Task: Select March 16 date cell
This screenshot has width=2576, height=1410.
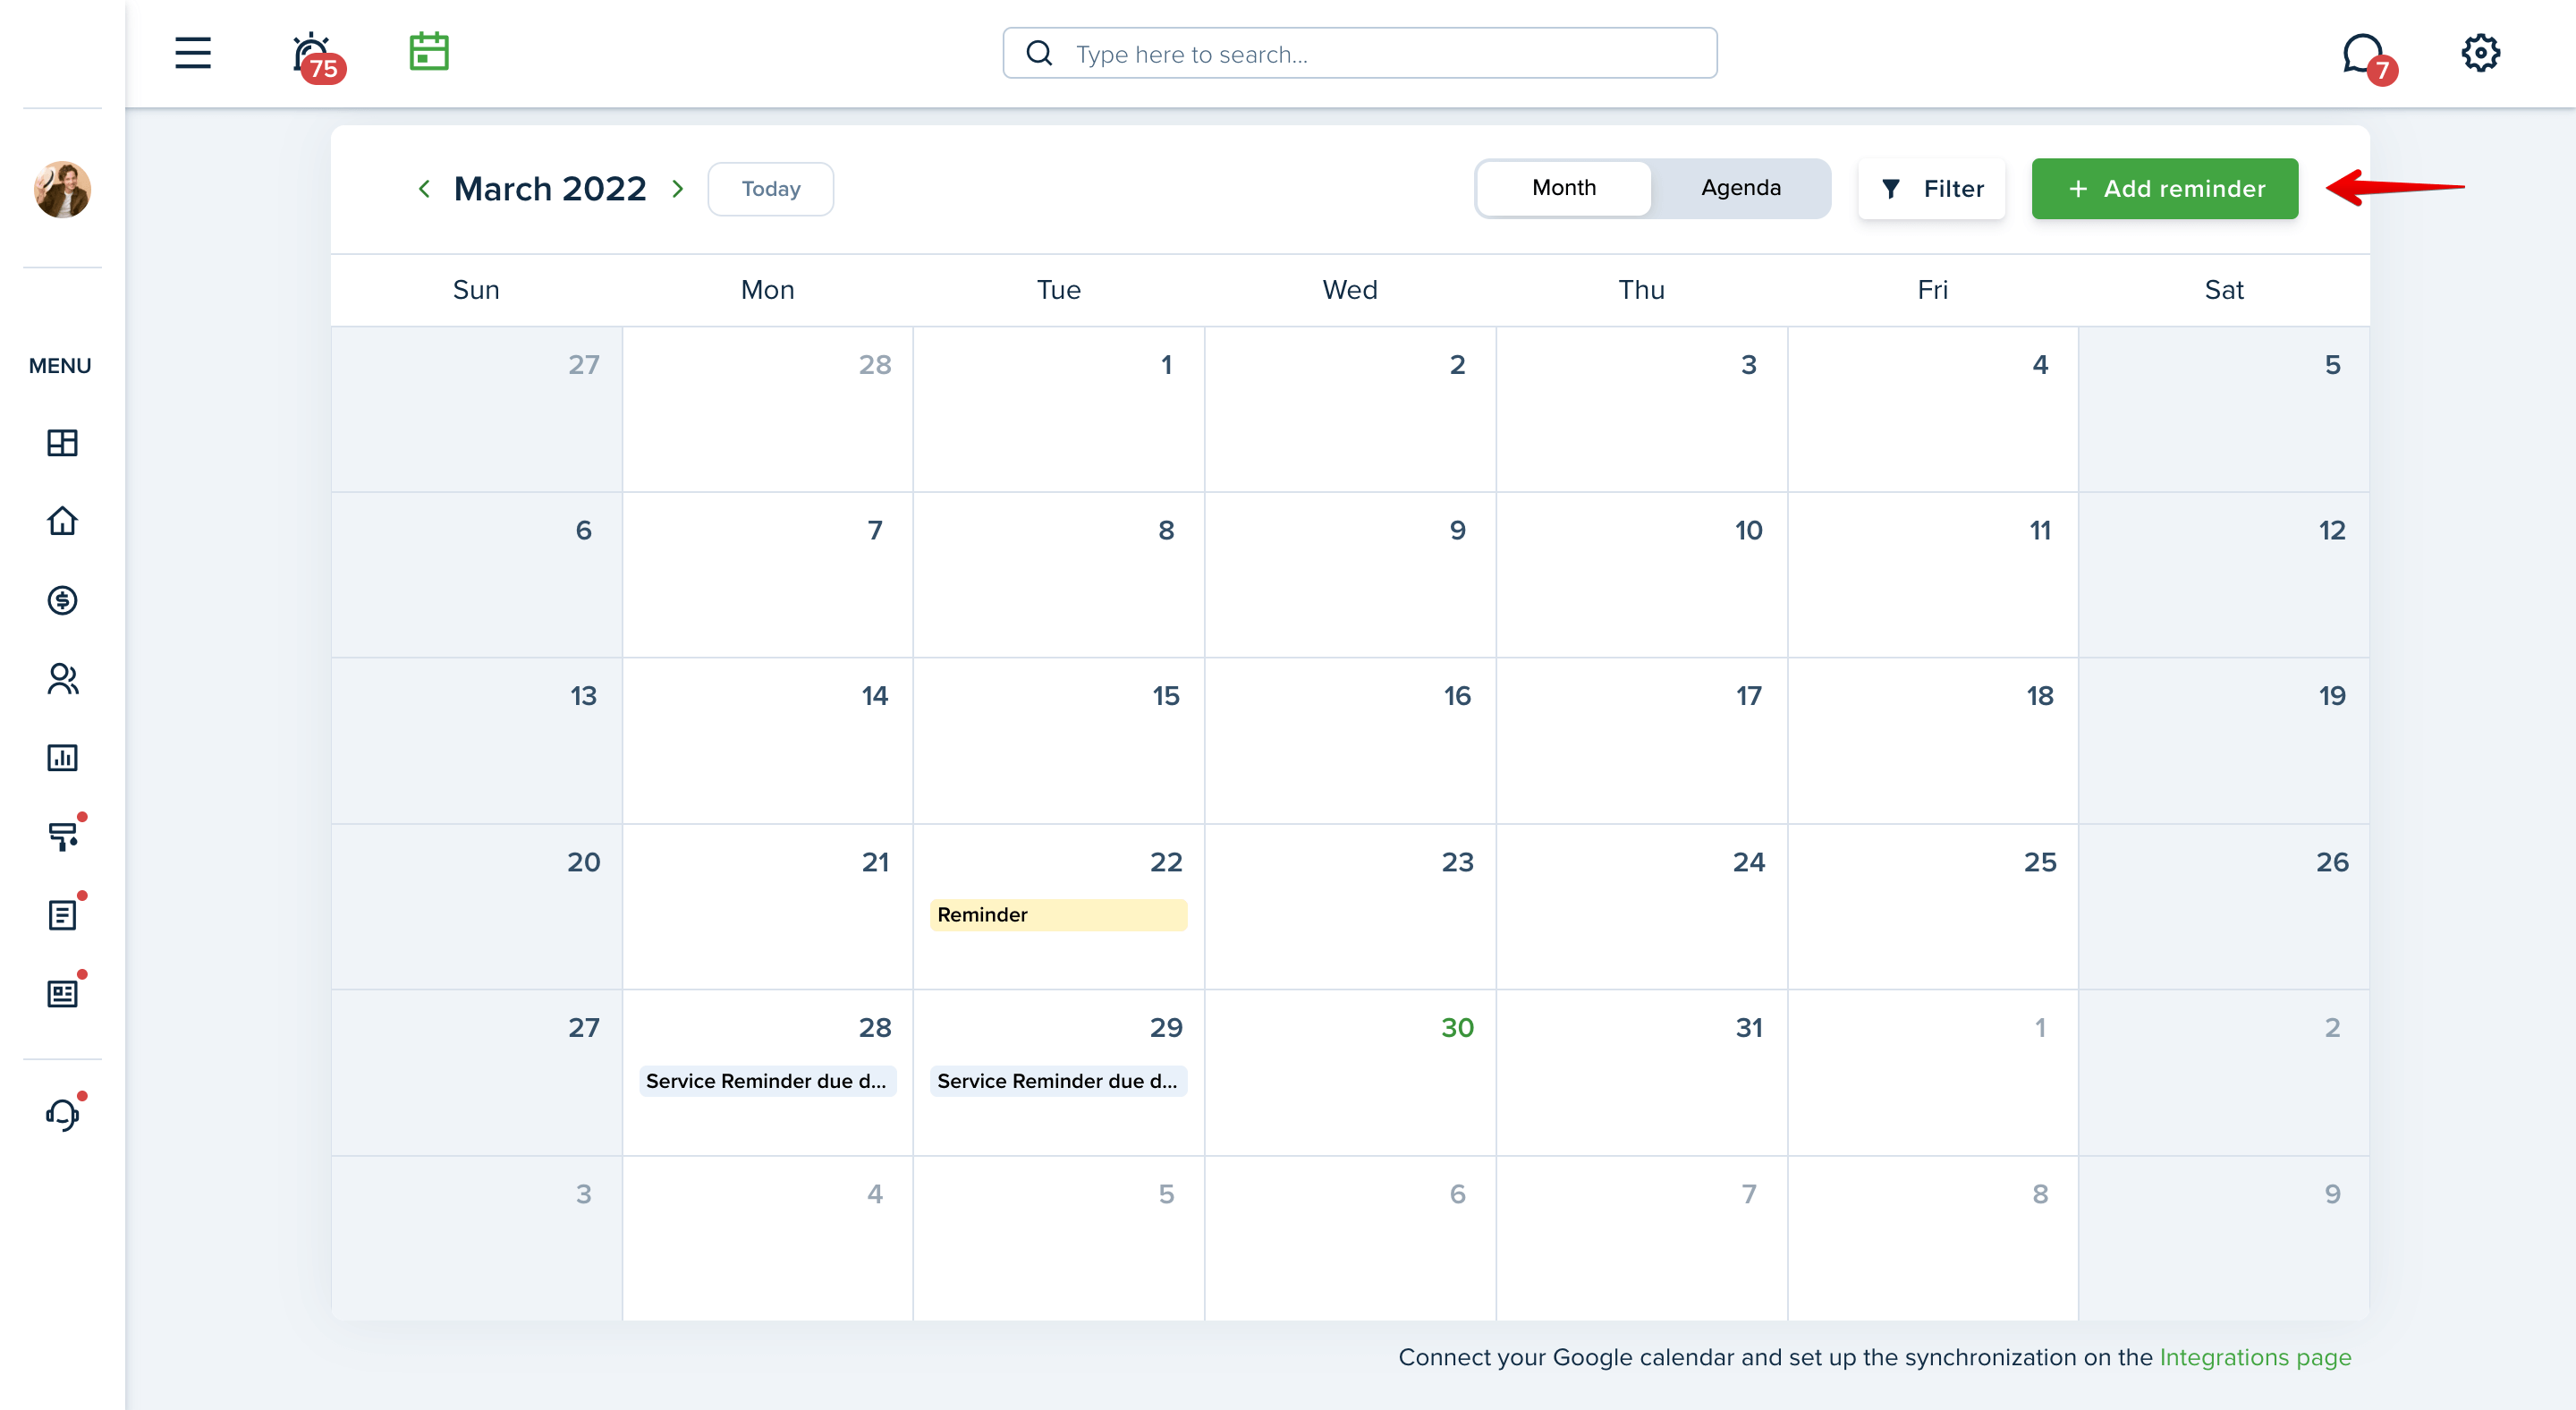Action: 1350,741
